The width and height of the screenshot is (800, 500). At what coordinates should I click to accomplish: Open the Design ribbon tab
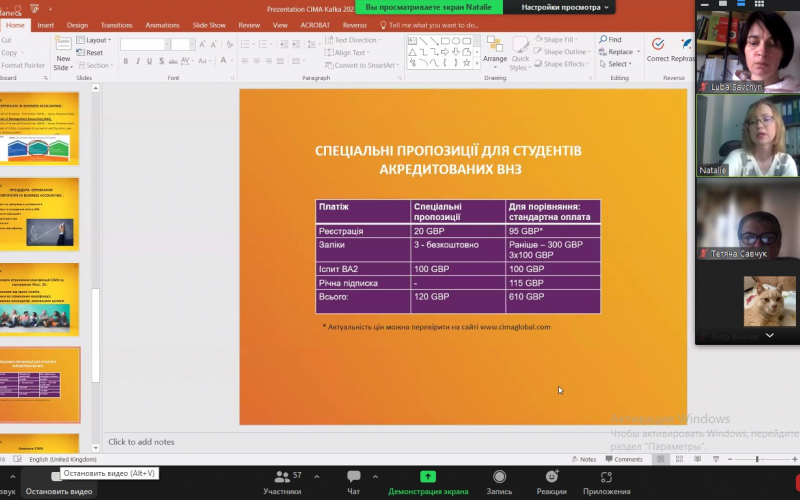coord(77,25)
